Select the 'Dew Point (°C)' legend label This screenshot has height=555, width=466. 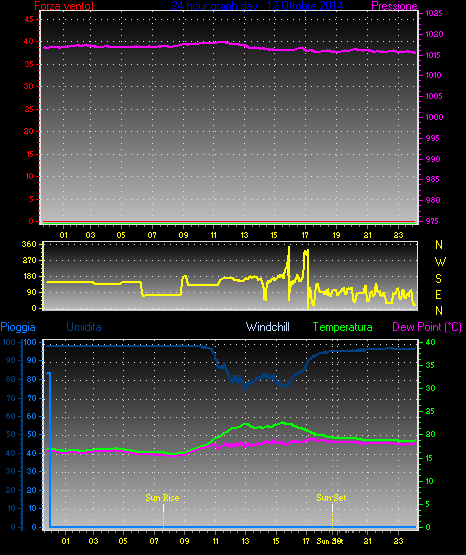coord(427,327)
